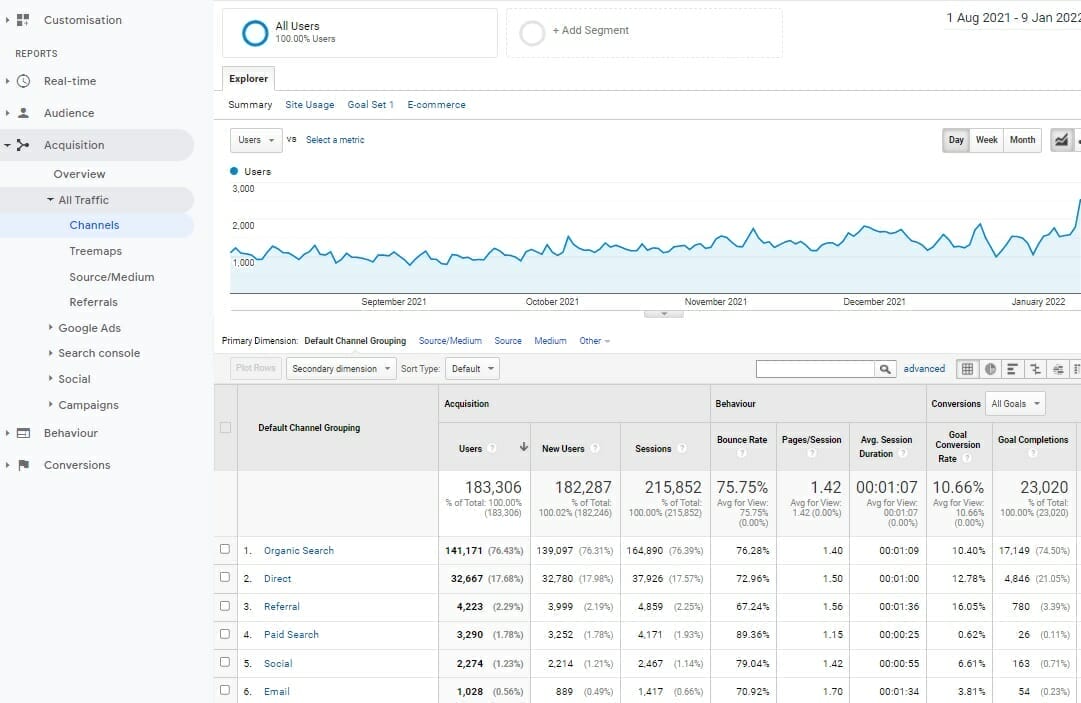Switch to performance bar view icon
Viewport: 1081px width, 703px height.
click(x=1013, y=369)
